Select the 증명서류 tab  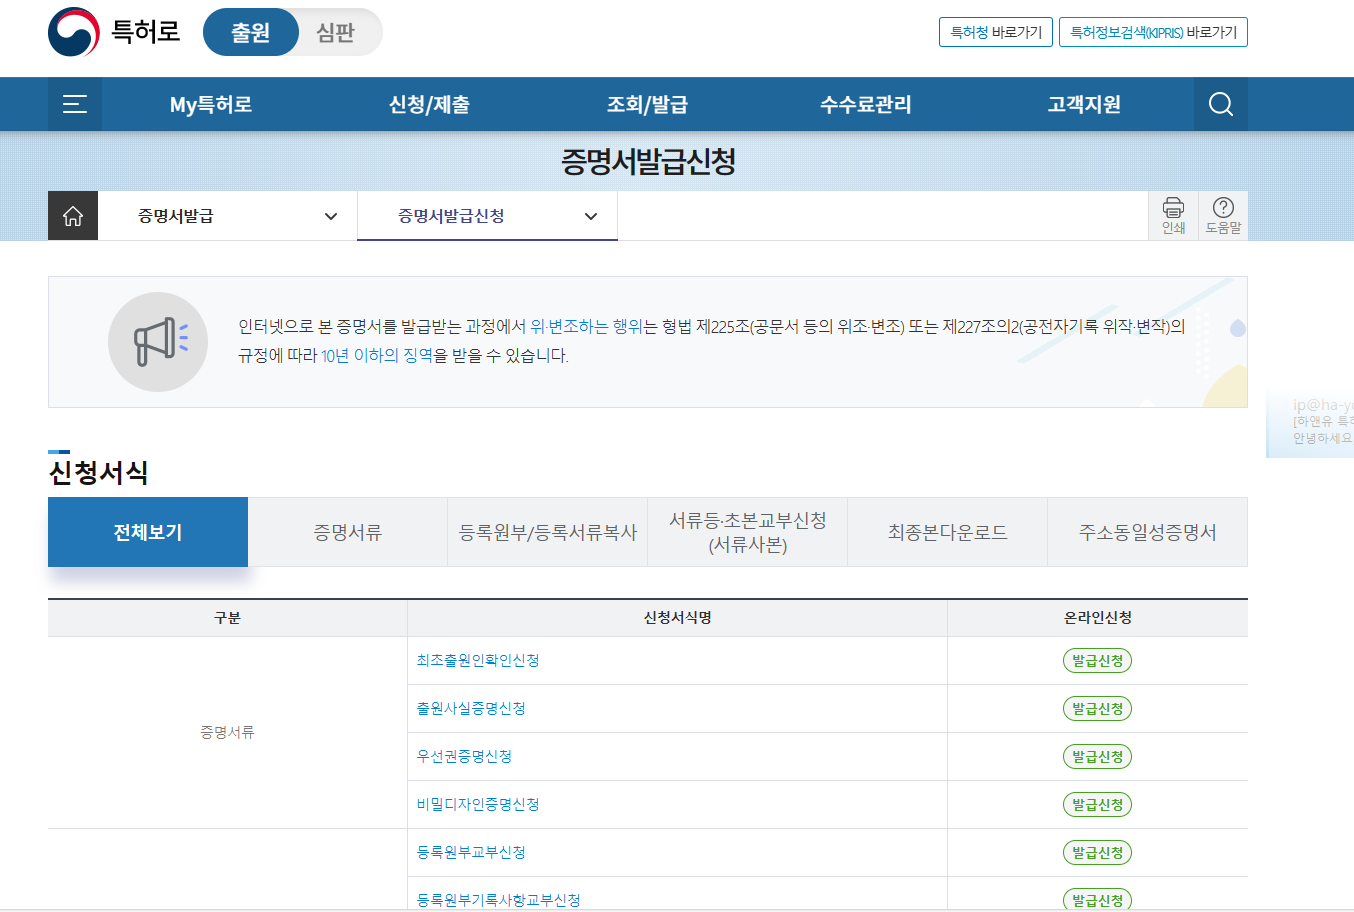(x=347, y=532)
